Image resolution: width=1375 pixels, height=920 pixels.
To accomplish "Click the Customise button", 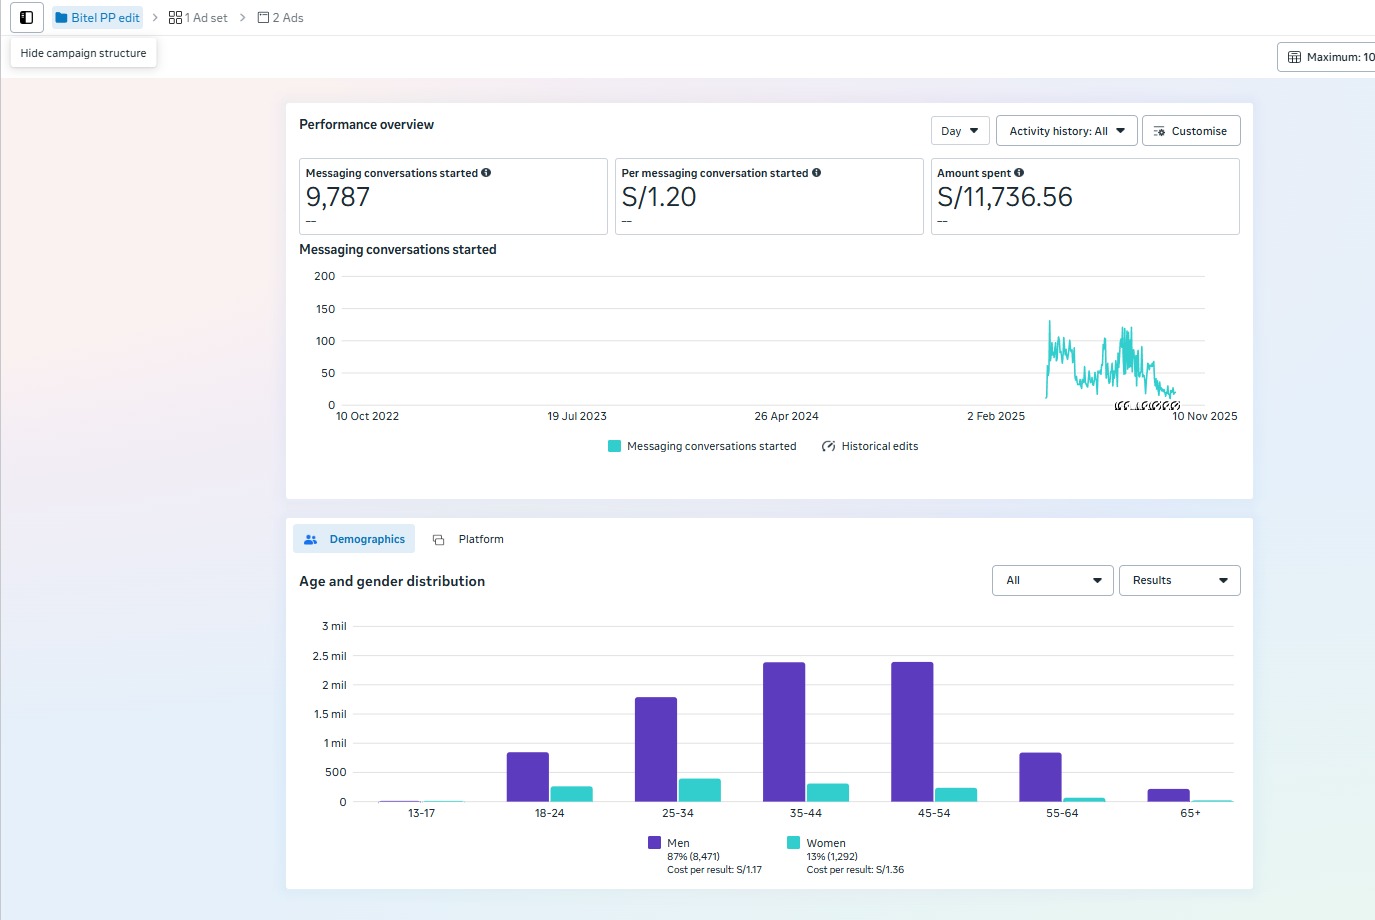I will tap(1190, 131).
